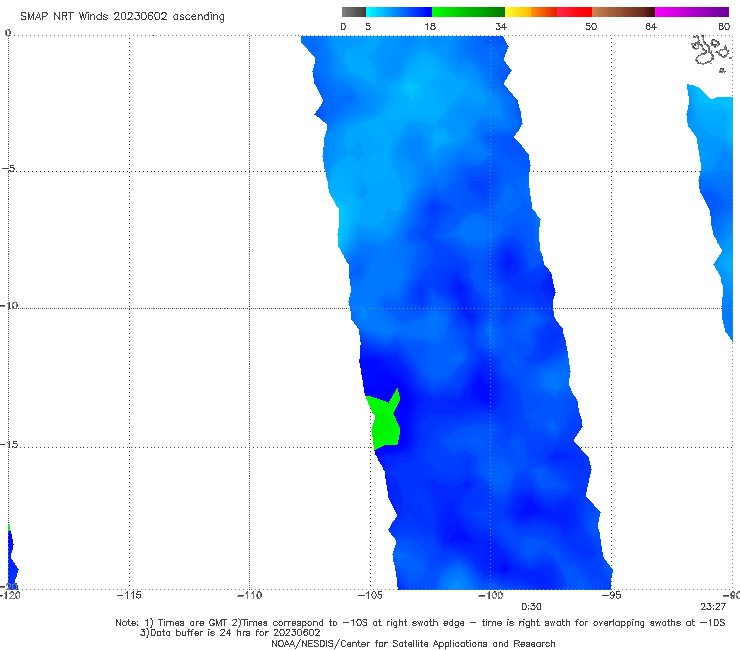The image size is (740, 650).
Task: Click the latitude axis label '-10'
Action: pyautogui.click(x=9, y=305)
